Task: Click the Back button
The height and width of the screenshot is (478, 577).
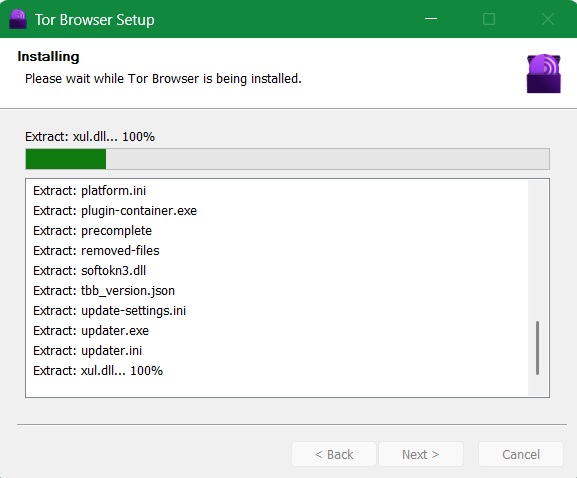Action: click(x=334, y=454)
